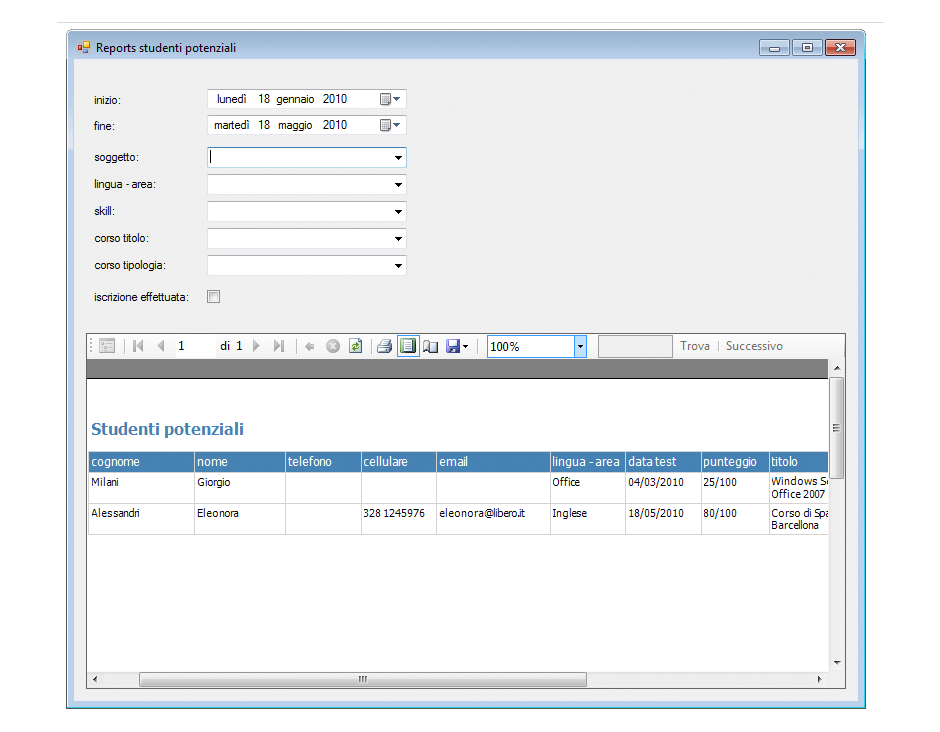Screen dimensions: 940x732
Task: Expand the soggetto dropdown
Action: pos(398,158)
